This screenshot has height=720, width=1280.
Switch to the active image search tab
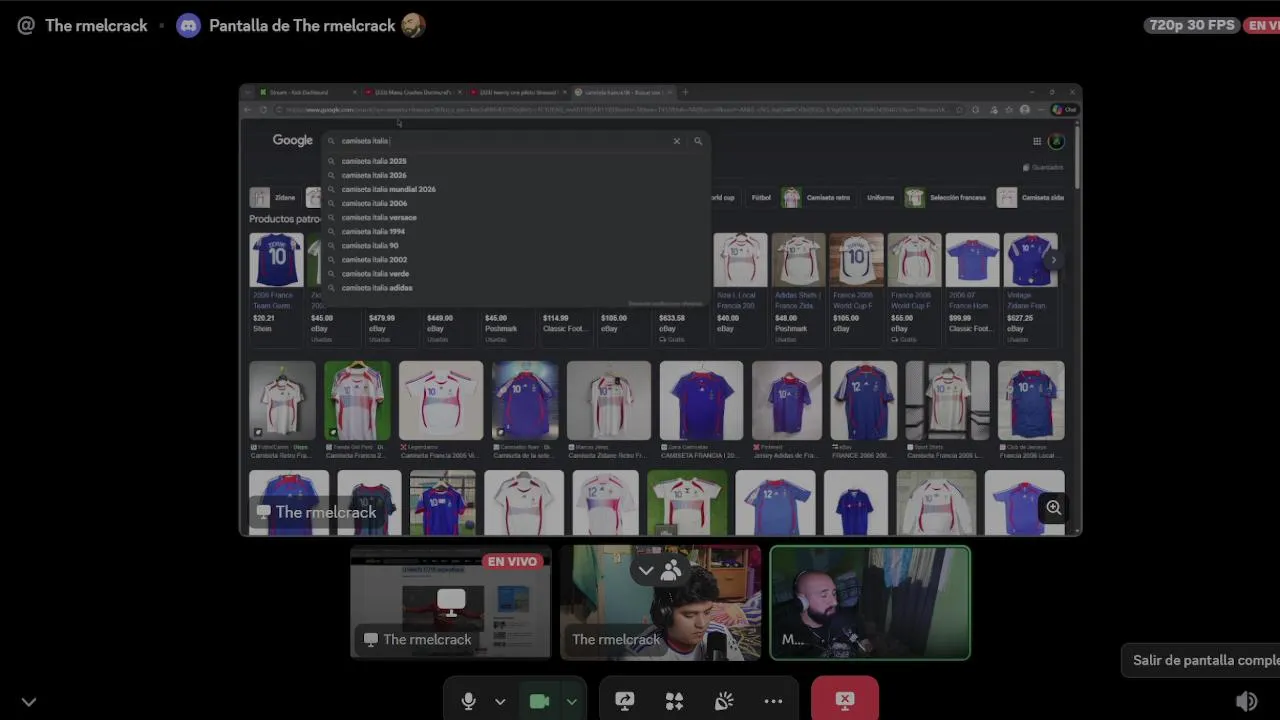pos(624,92)
